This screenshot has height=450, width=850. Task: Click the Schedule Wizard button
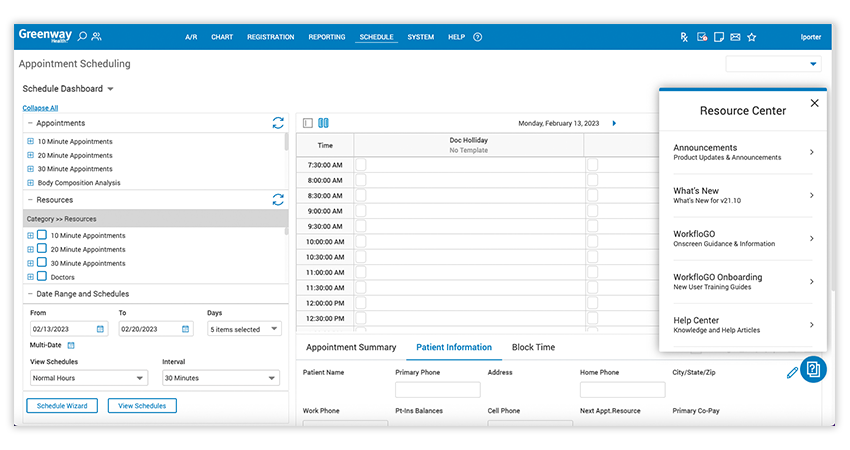(x=62, y=406)
